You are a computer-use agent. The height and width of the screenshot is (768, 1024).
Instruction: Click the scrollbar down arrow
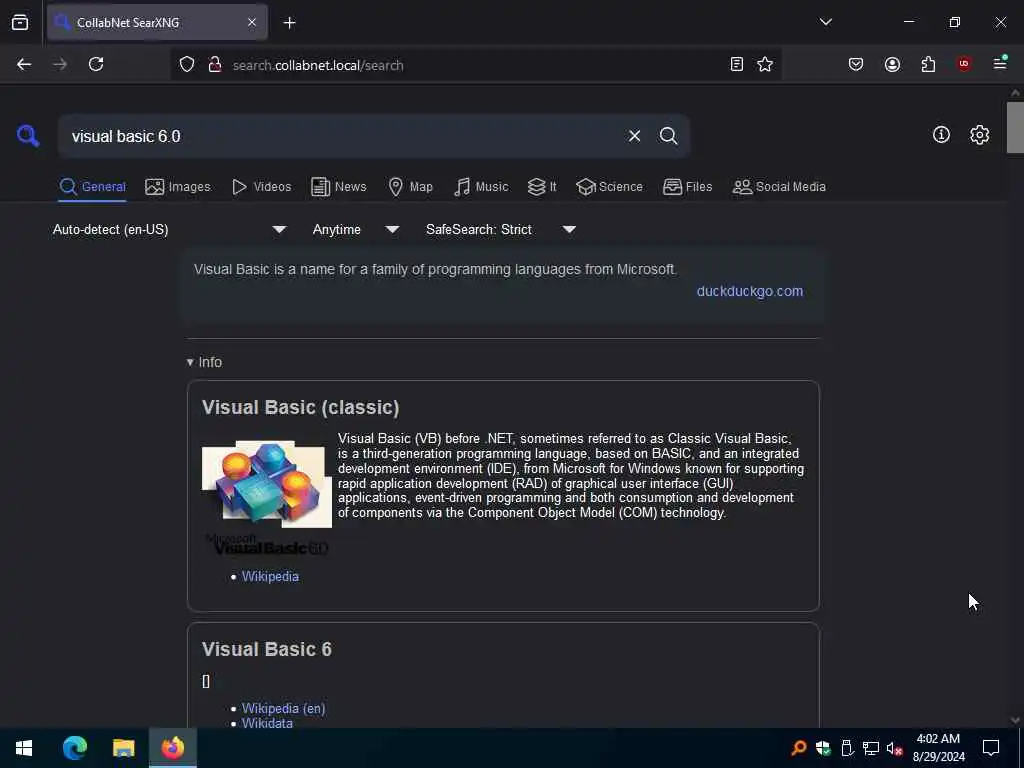(1015, 720)
